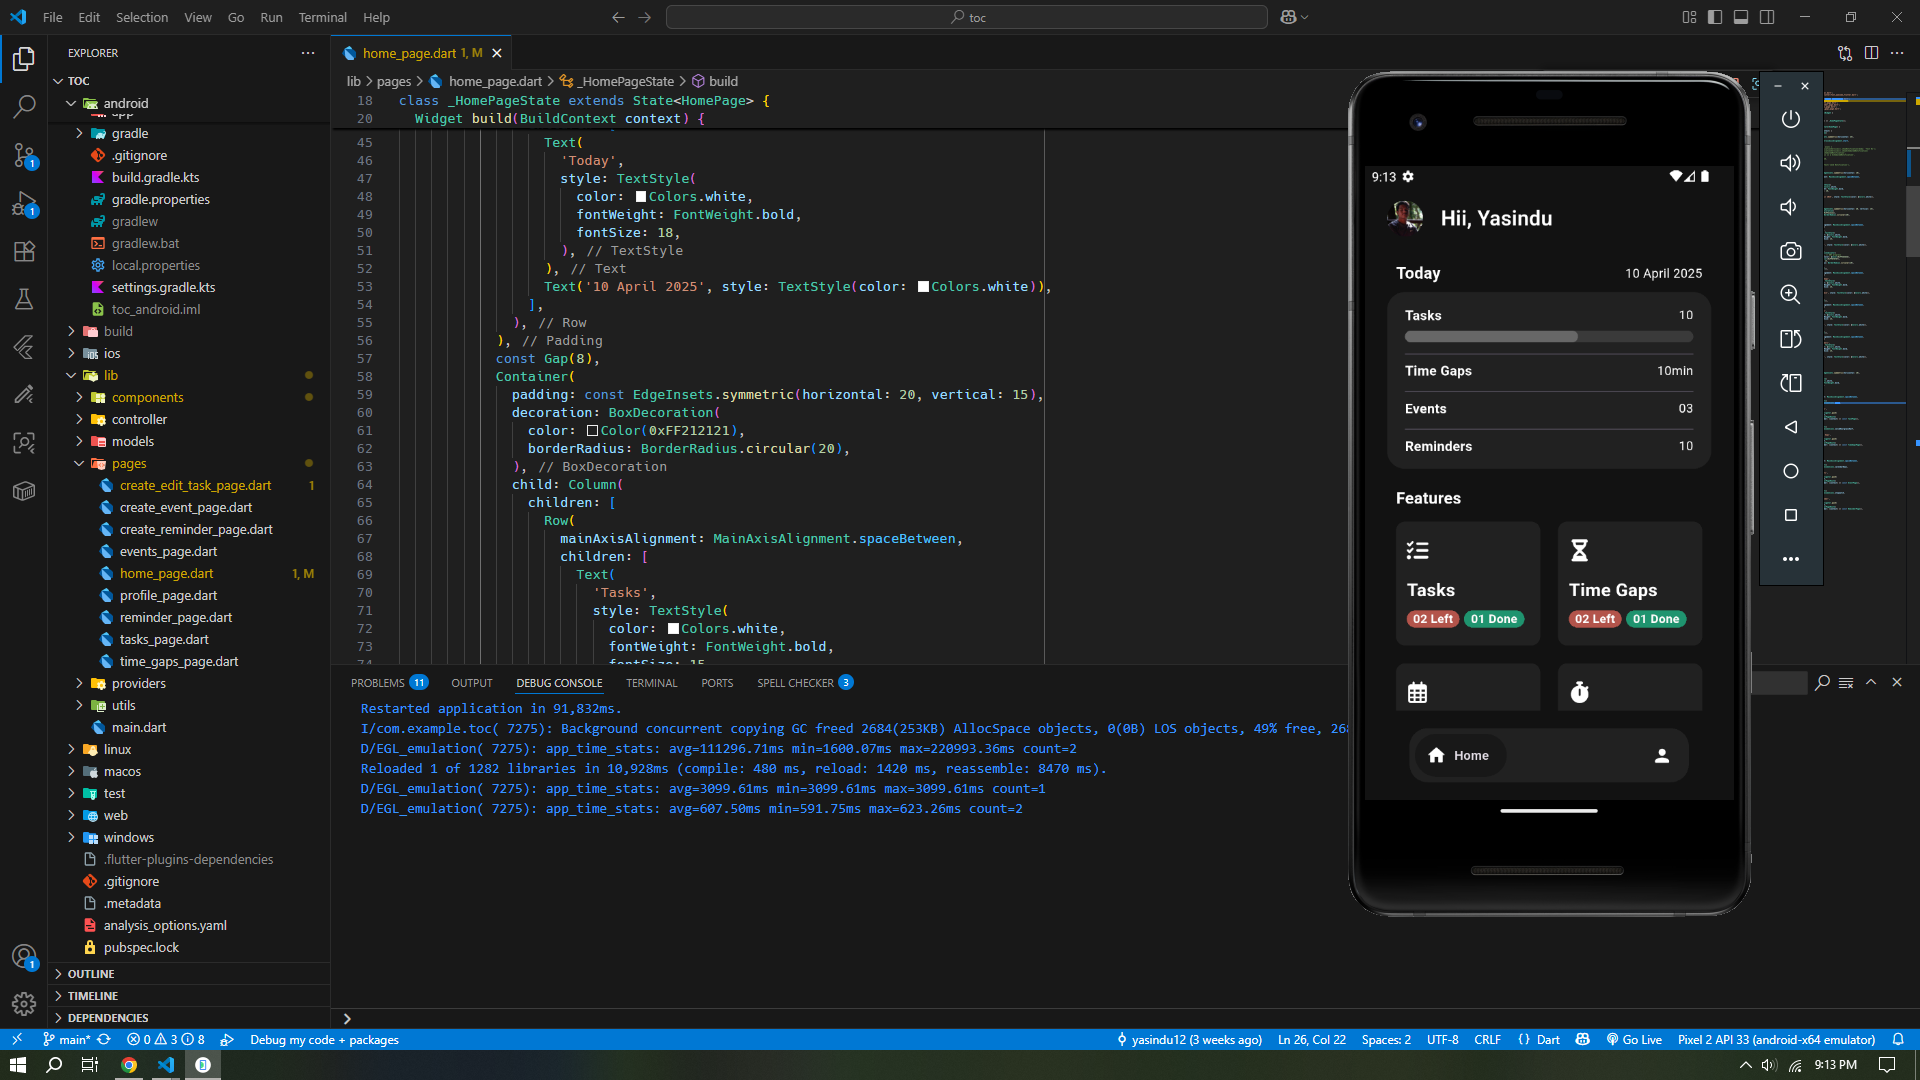This screenshot has height=1080, width=1920.
Task: Toggle Secondary Side Bar layout button
Action: [x=1767, y=17]
